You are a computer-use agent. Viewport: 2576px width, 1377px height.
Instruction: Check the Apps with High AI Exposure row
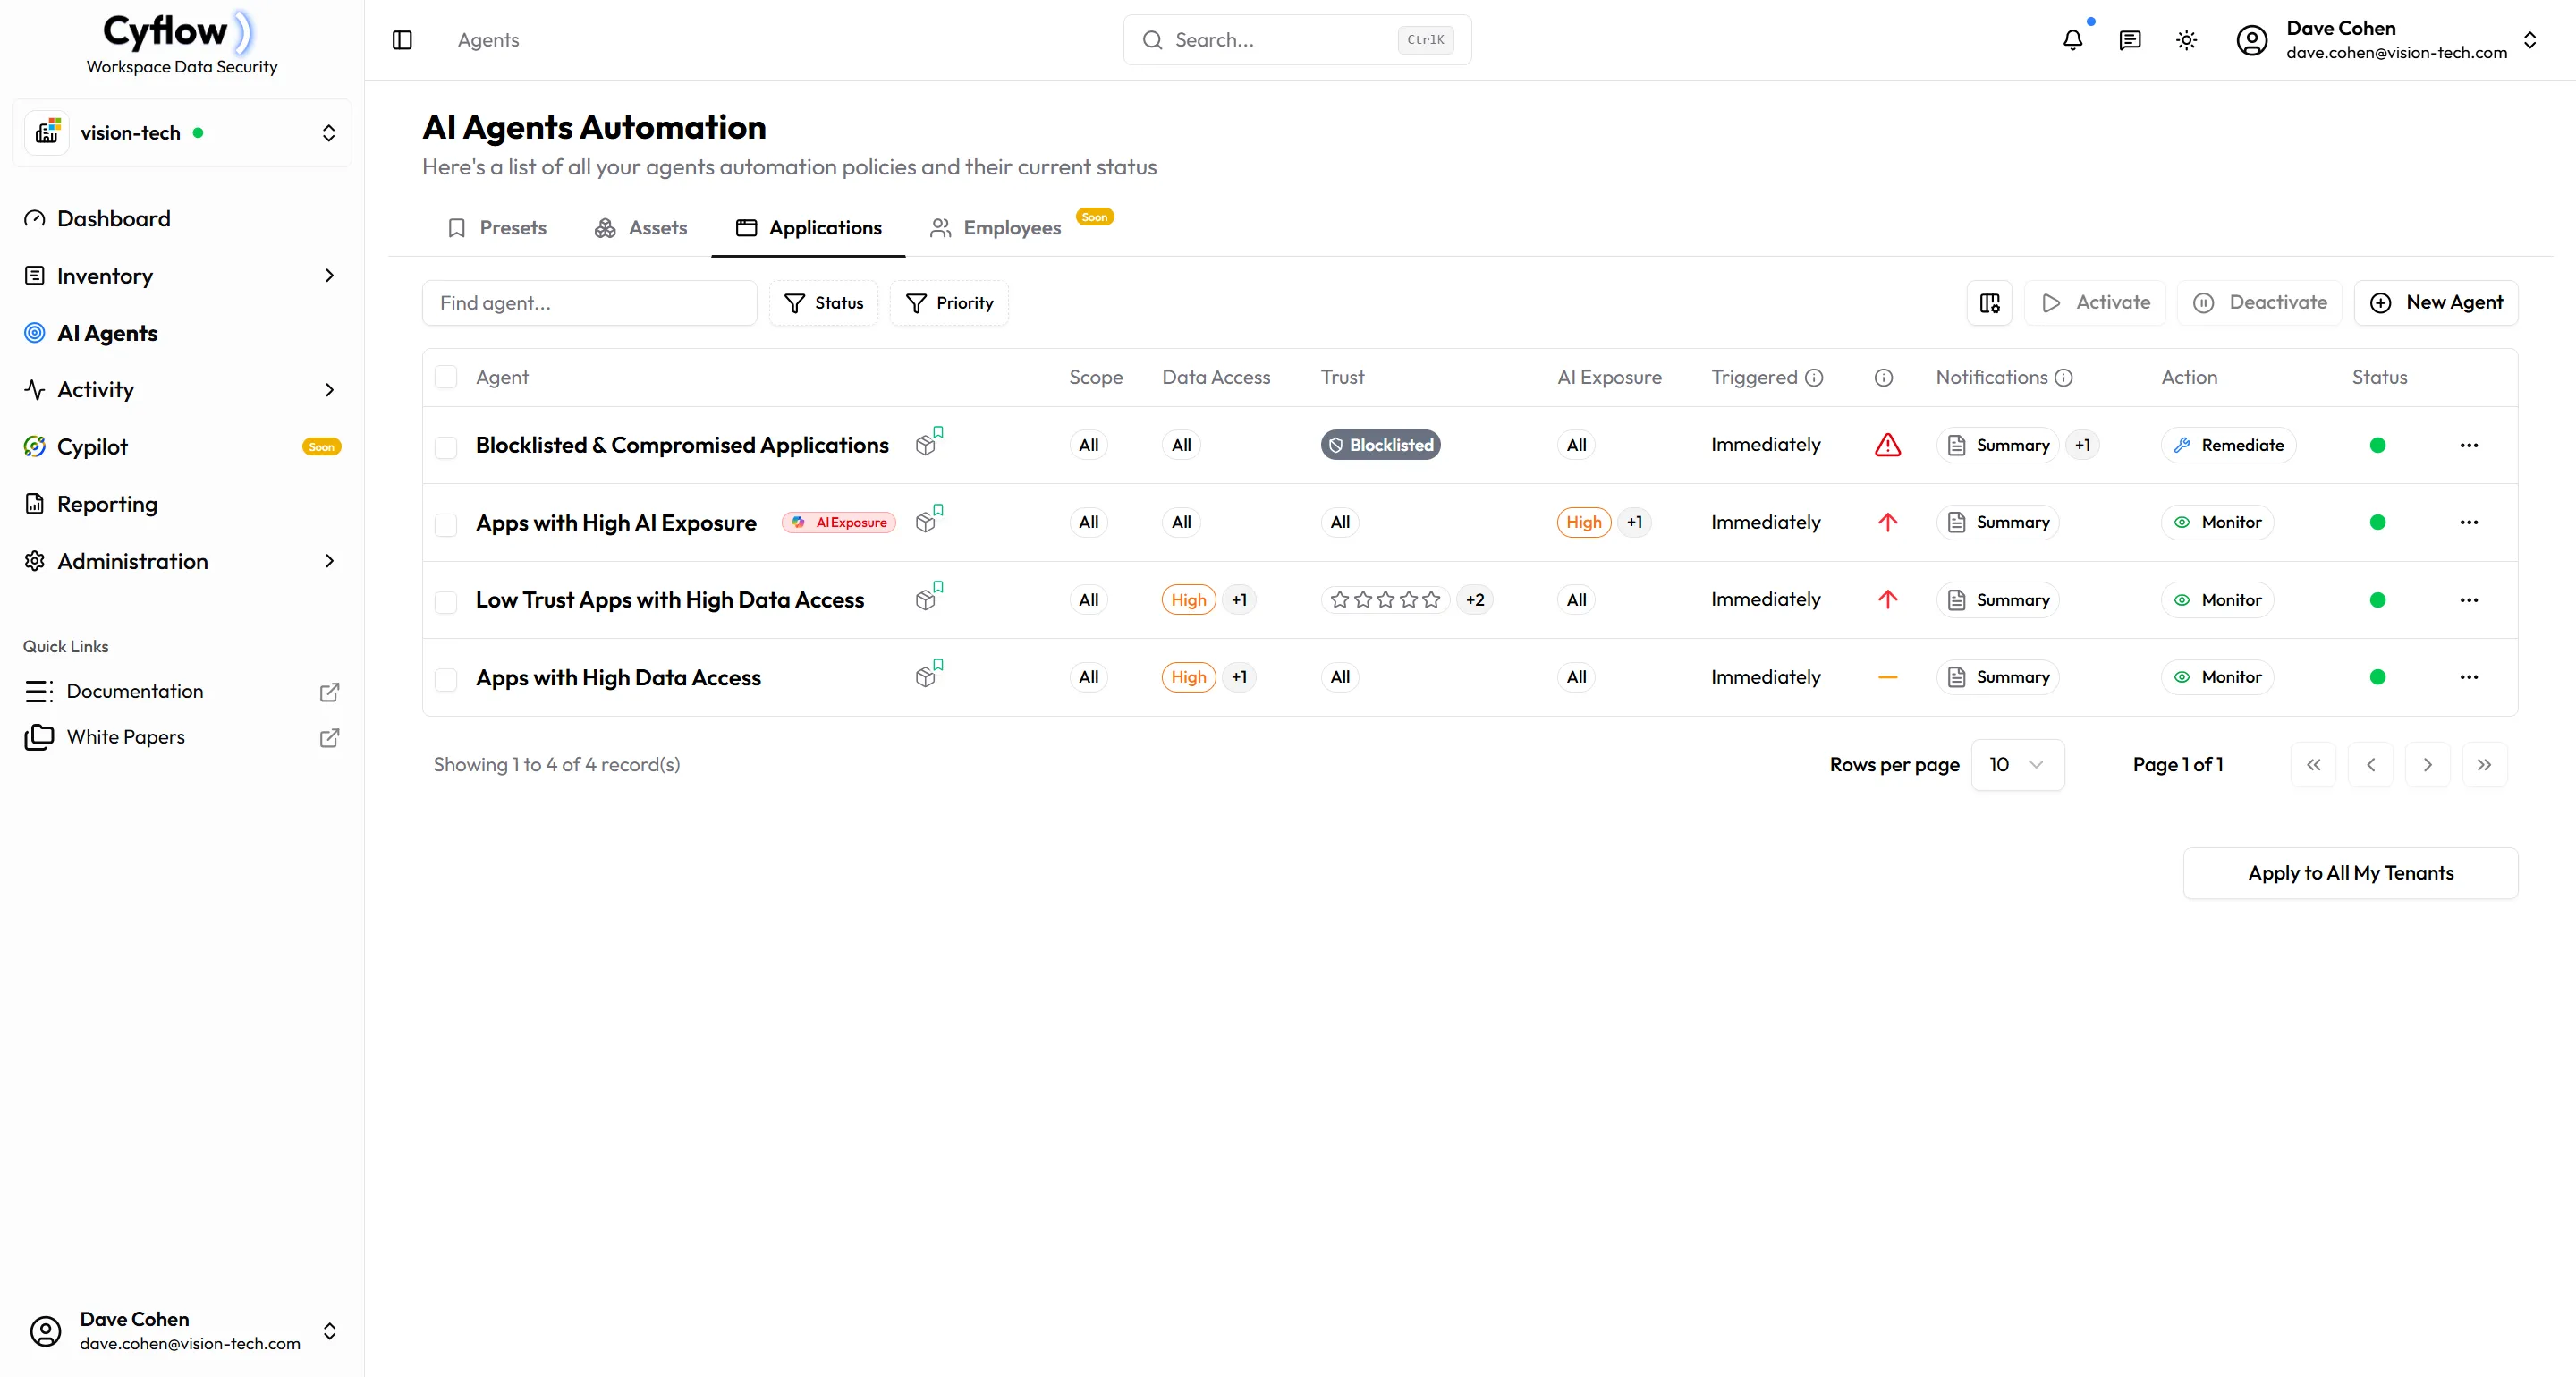[447, 523]
